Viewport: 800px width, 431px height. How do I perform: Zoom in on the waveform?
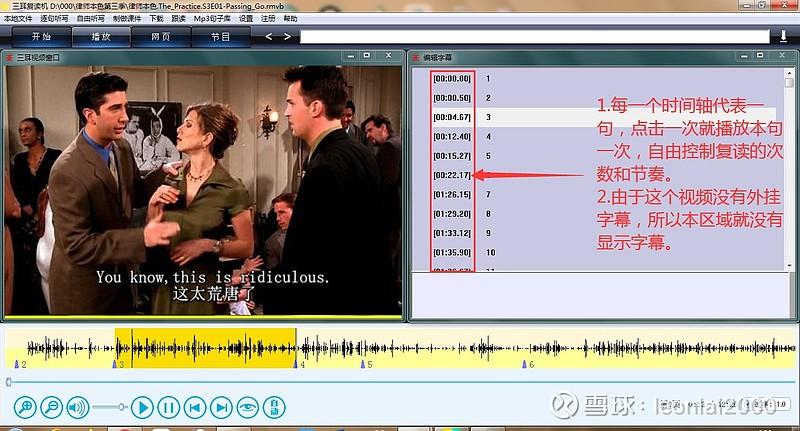(24, 407)
